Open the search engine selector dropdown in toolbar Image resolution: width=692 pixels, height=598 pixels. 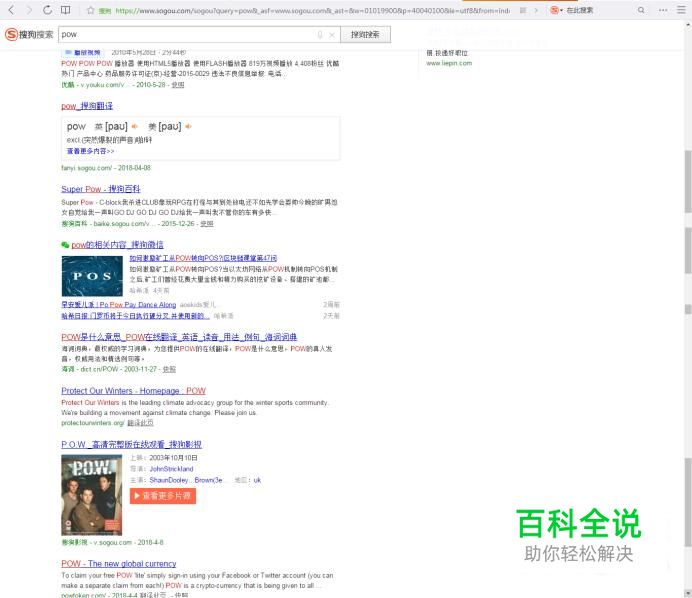pyautogui.click(x=557, y=10)
